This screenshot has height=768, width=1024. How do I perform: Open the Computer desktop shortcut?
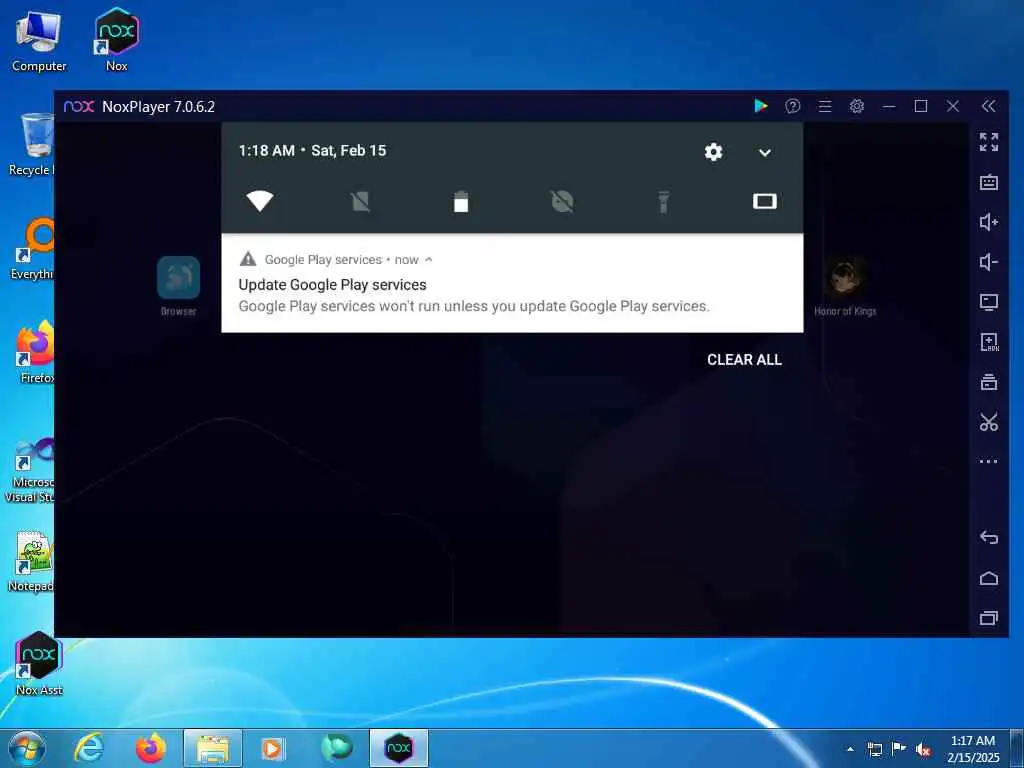(39, 41)
